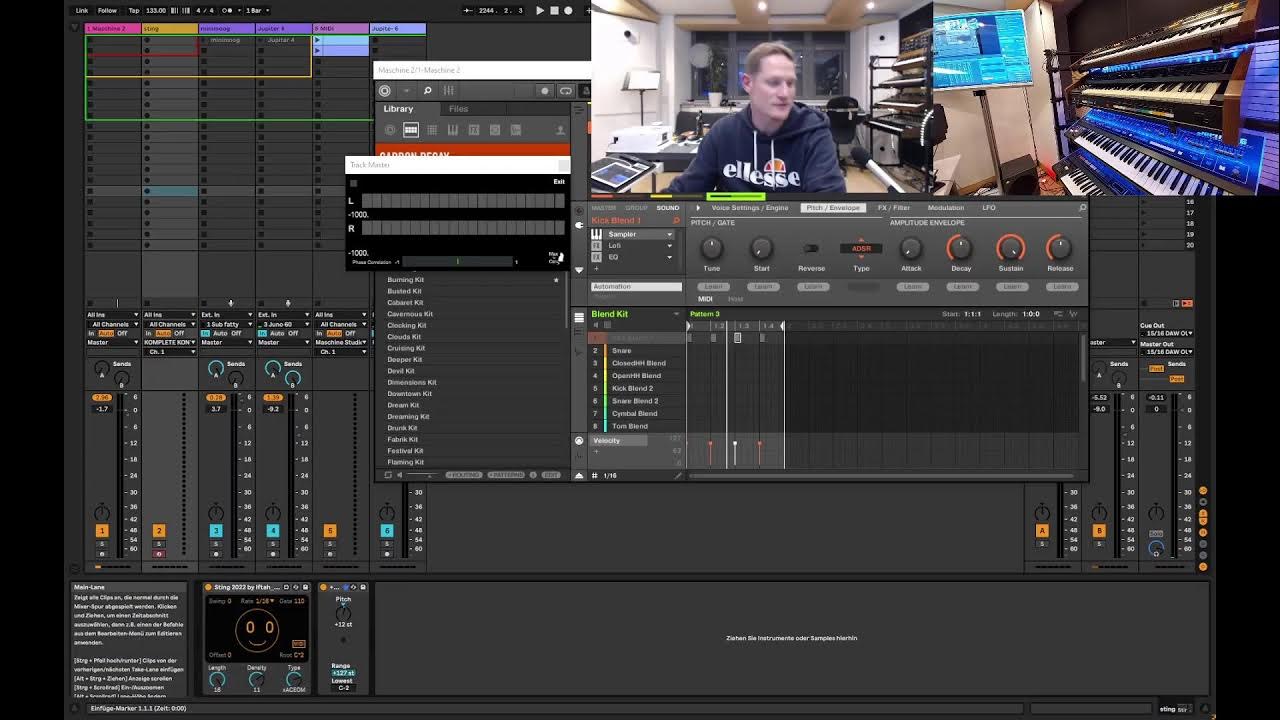Open the Modulation page
Screen dimensions: 1280x720
click(x=945, y=208)
